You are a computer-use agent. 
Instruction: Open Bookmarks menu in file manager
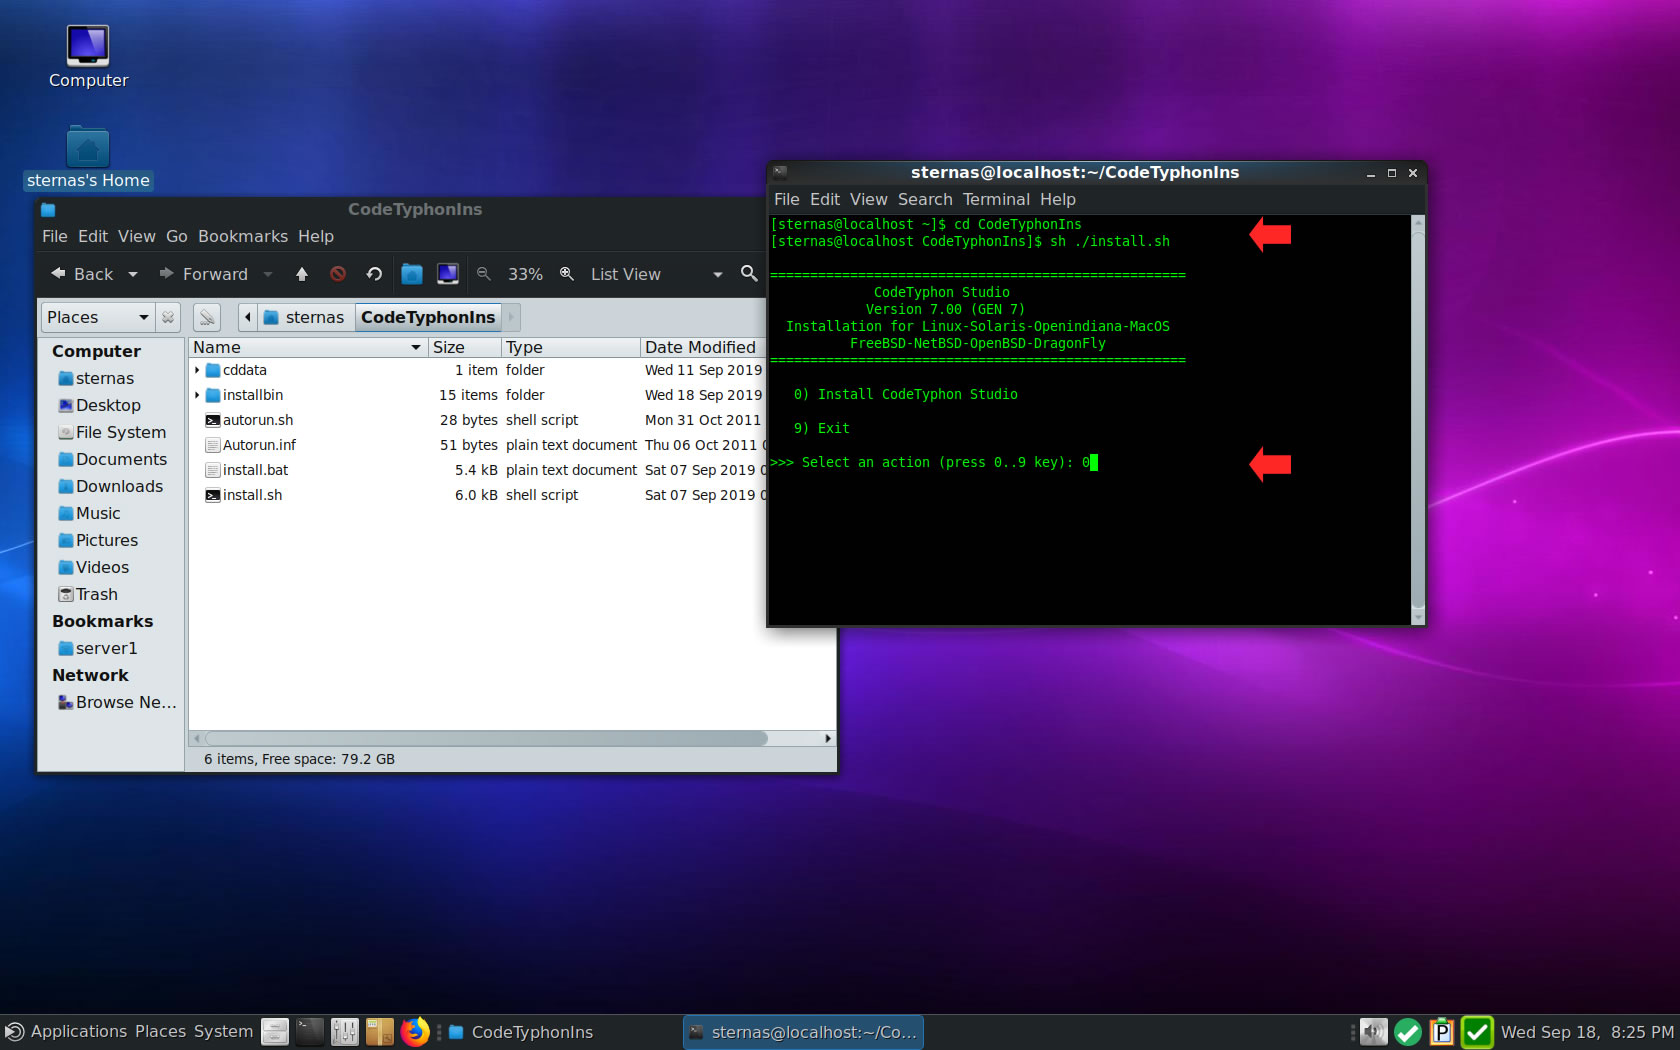pyautogui.click(x=243, y=236)
